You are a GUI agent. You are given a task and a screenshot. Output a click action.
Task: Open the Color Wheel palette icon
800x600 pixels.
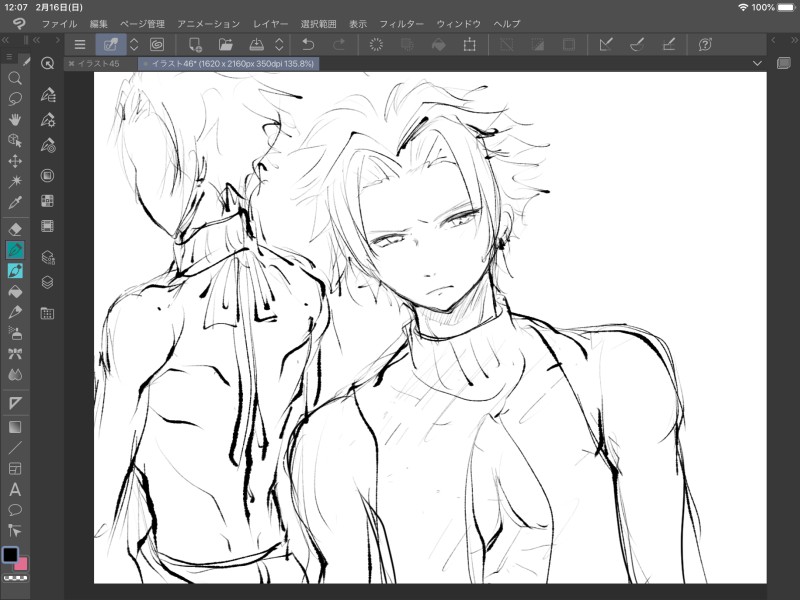(x=47, y=176)
